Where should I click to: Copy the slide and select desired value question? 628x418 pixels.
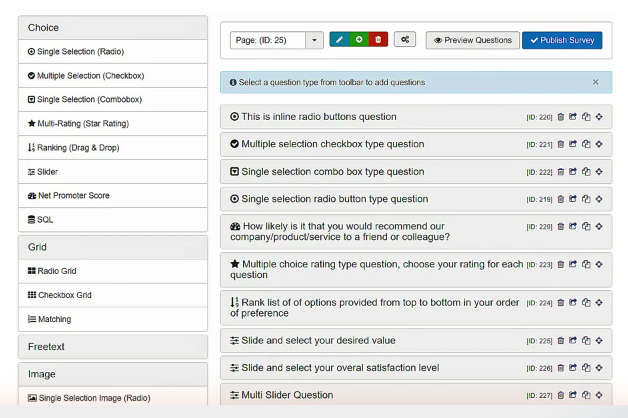[x=586, y=341]
